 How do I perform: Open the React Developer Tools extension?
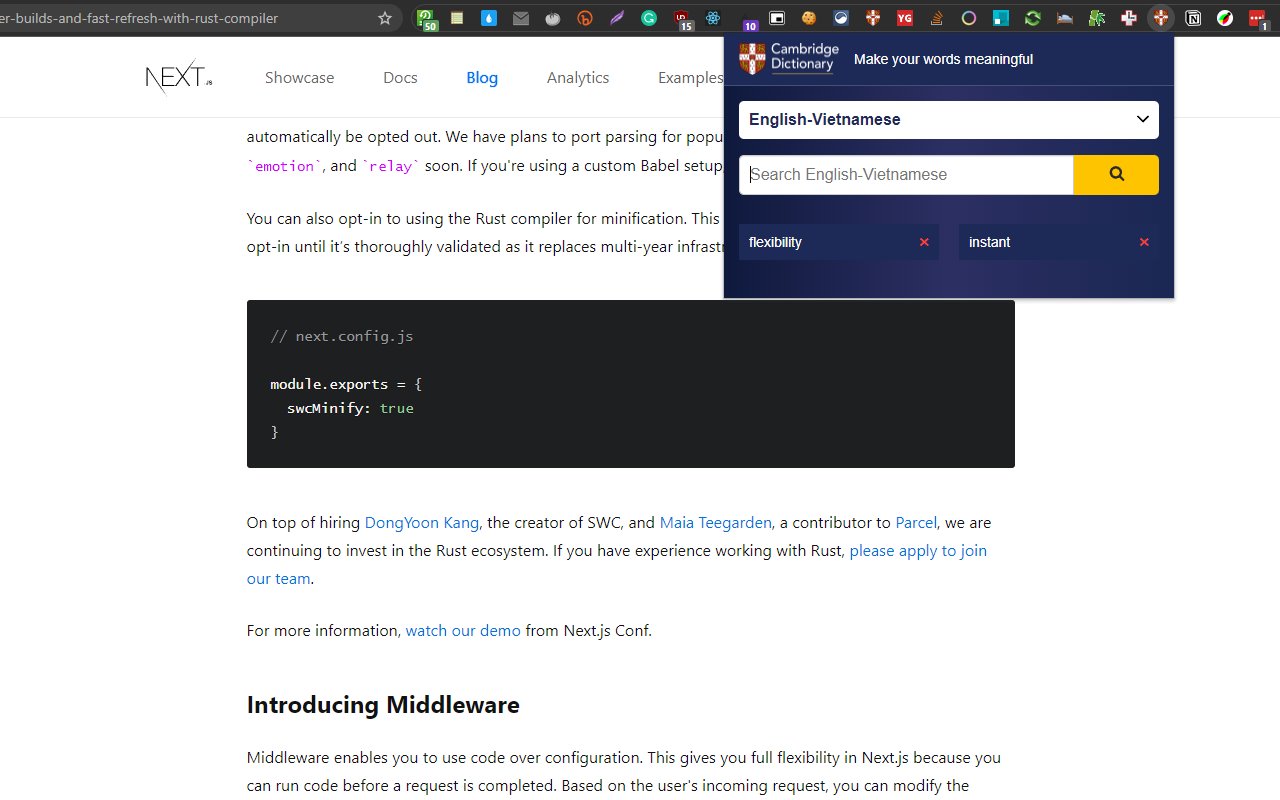(x=713, y=18)
